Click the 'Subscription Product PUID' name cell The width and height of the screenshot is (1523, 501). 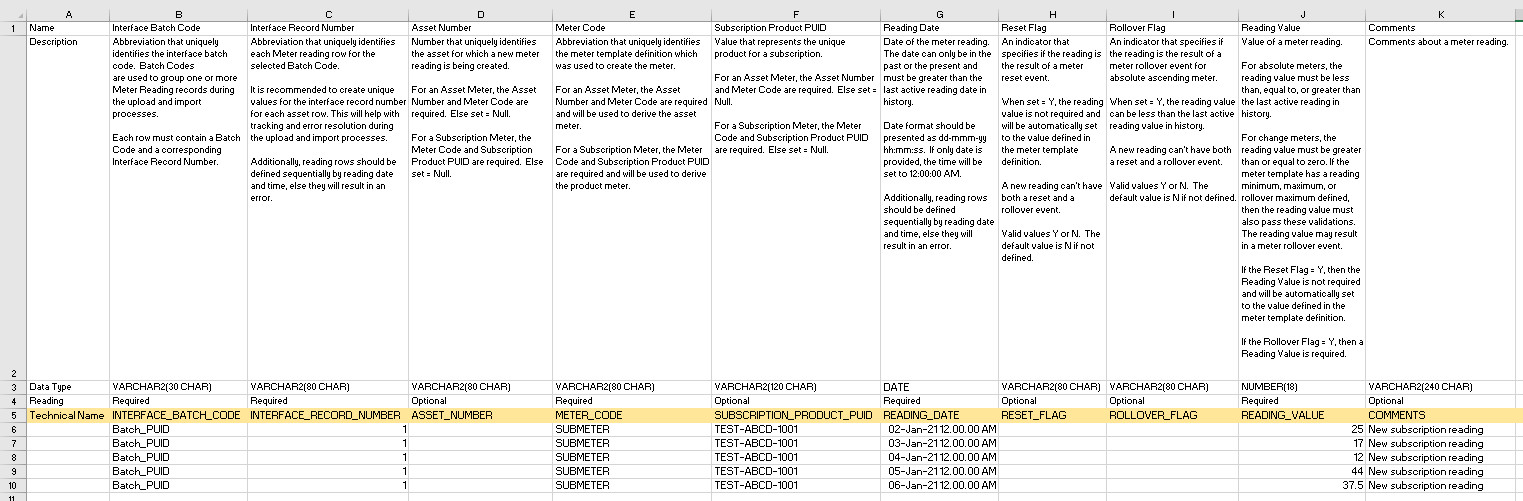click(796, 28)
